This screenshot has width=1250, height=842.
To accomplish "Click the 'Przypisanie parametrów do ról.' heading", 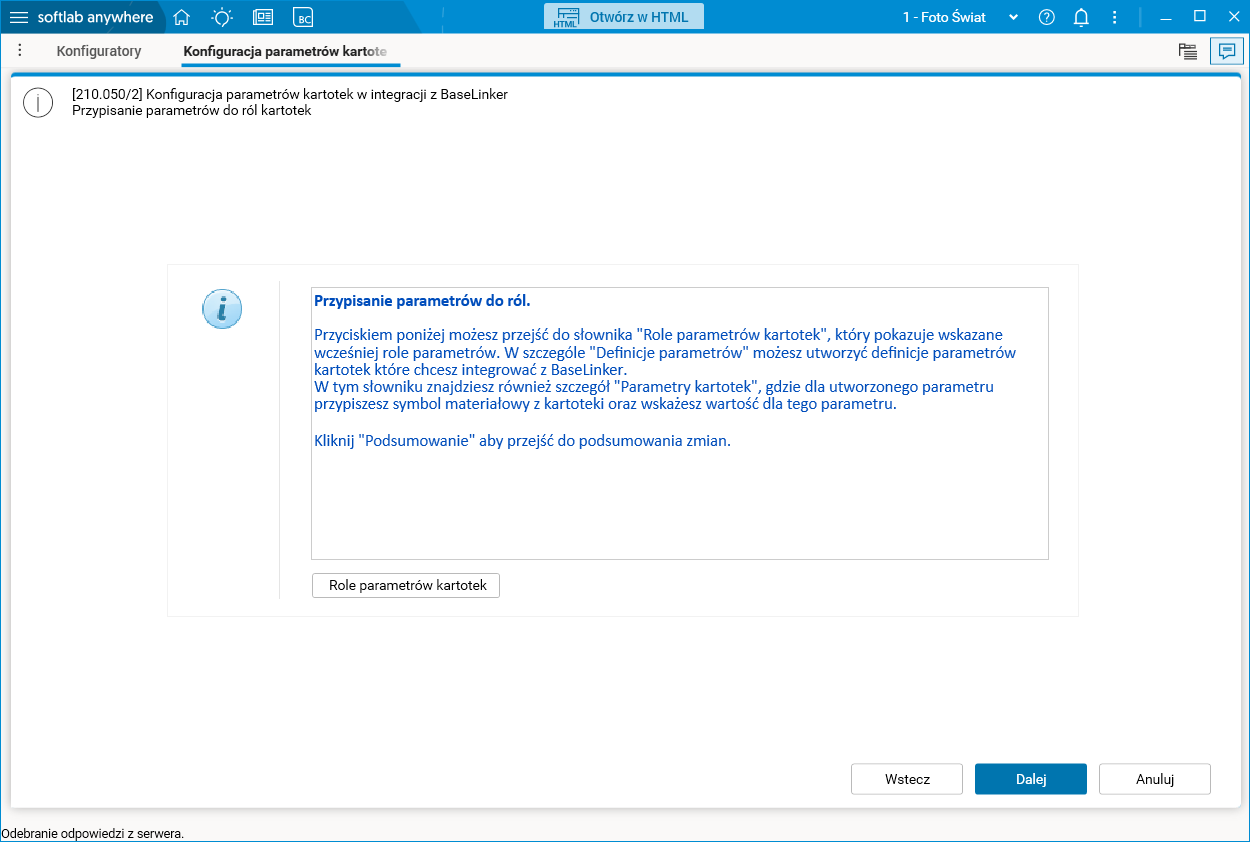I will pyautogui.click(x=422, y=300).
